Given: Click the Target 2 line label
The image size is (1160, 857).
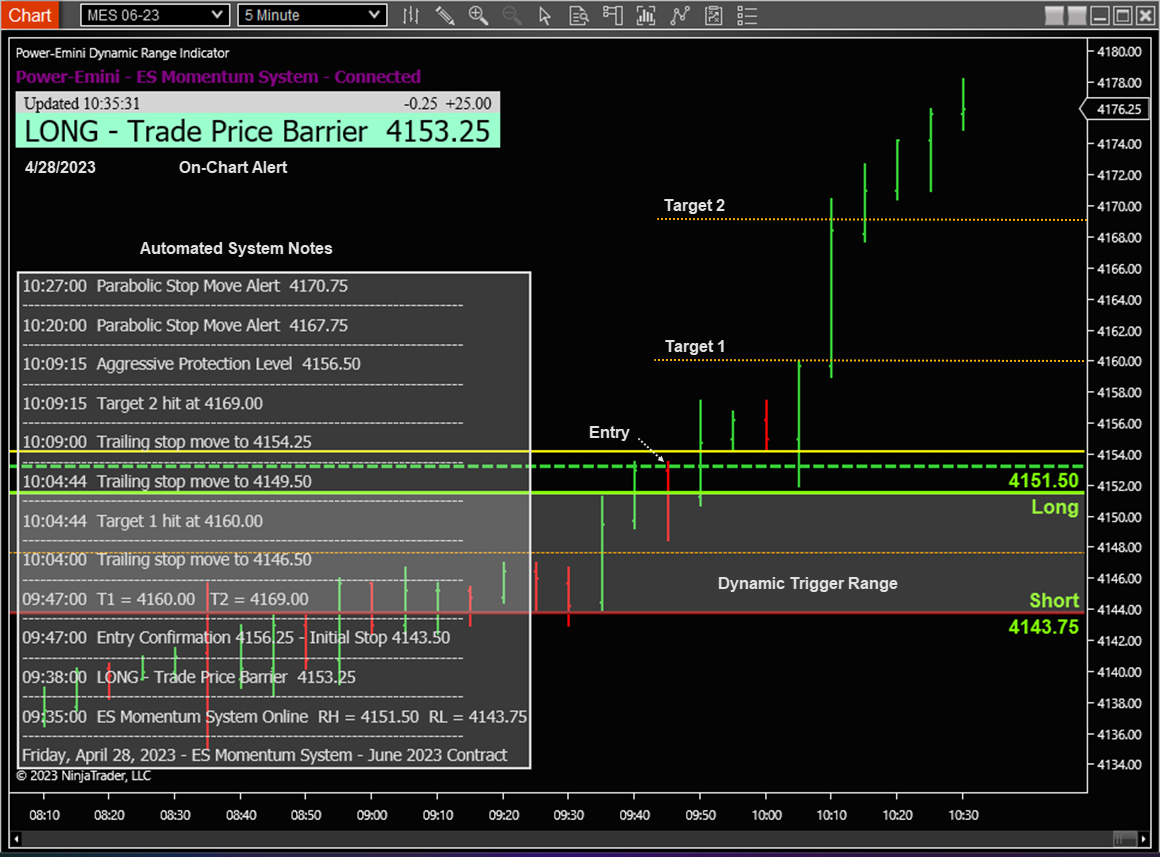Looking at the screenshot, I should tap(695, 205).
